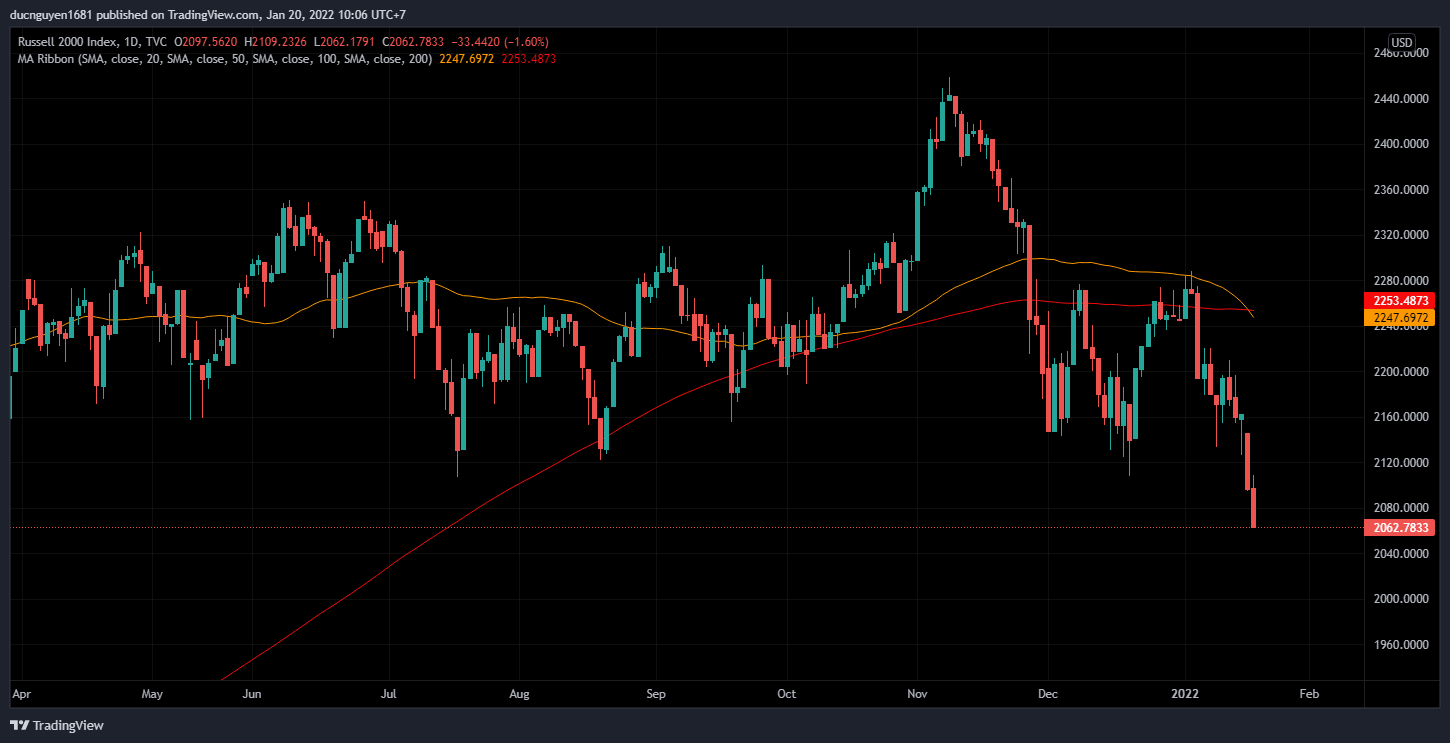The image size is (1450, 743).
Task: Click the Oct label on time axis
Action: [x=787, y=693]
